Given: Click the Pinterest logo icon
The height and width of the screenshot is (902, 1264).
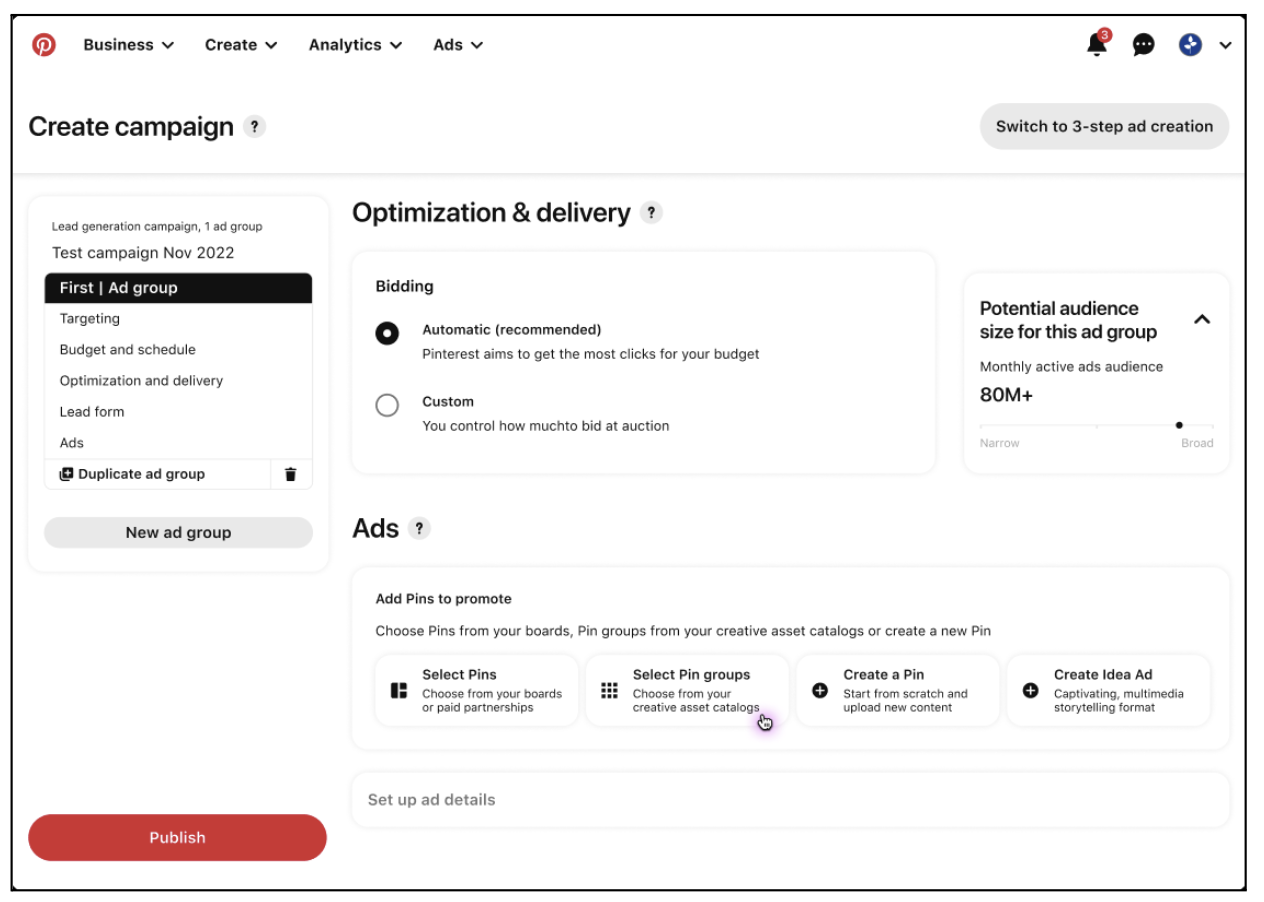Looking at the screenshot, I should 44,45.
